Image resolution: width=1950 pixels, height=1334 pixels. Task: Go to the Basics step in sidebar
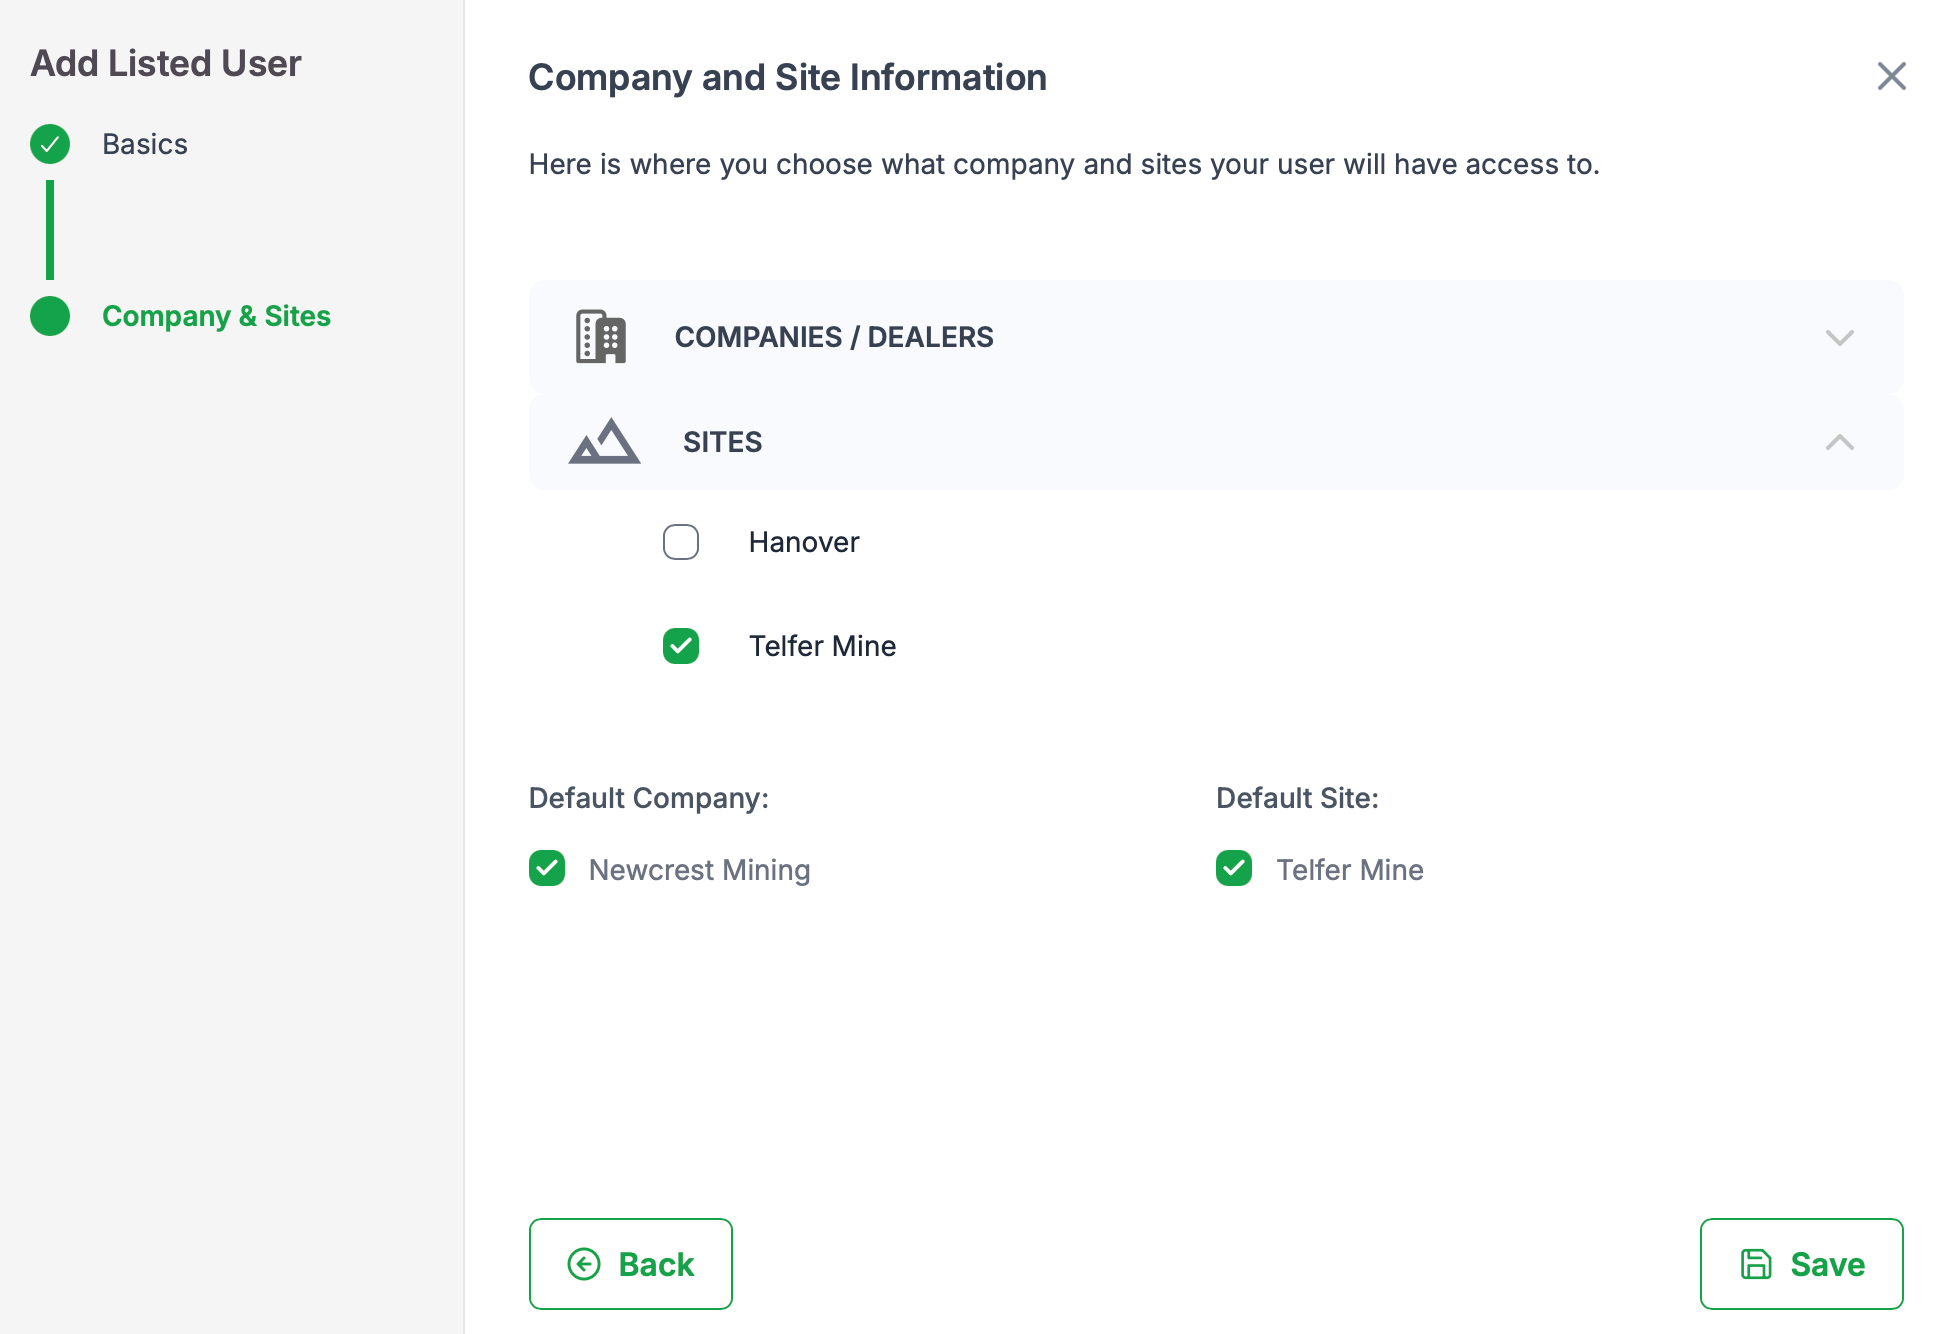tap(145, 144)
